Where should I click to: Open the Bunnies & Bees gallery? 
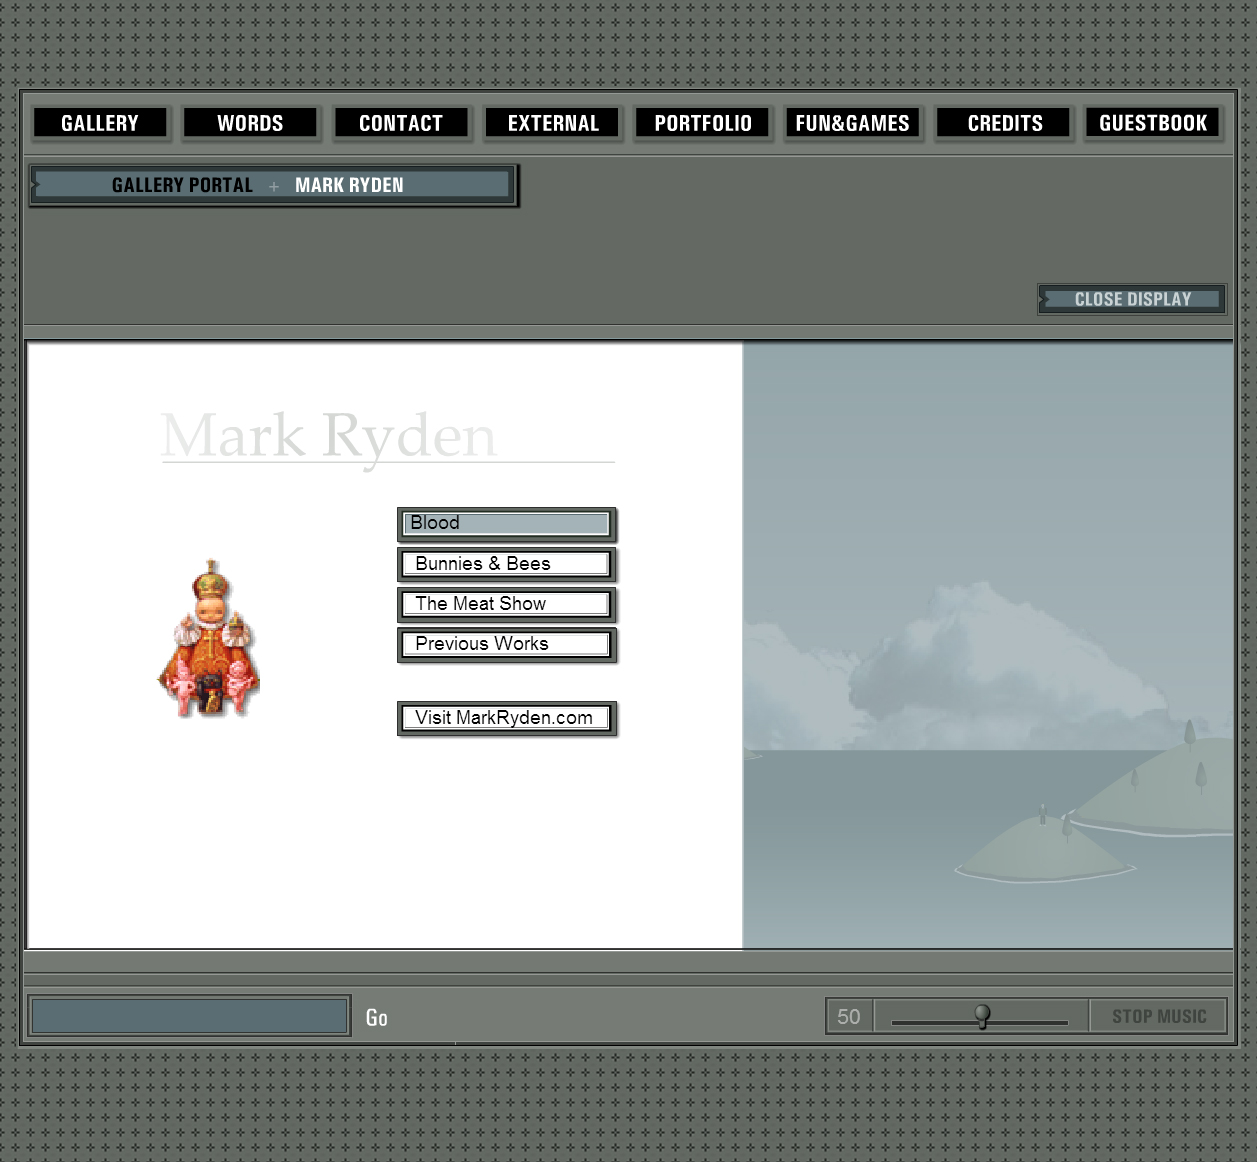[506, 564]
